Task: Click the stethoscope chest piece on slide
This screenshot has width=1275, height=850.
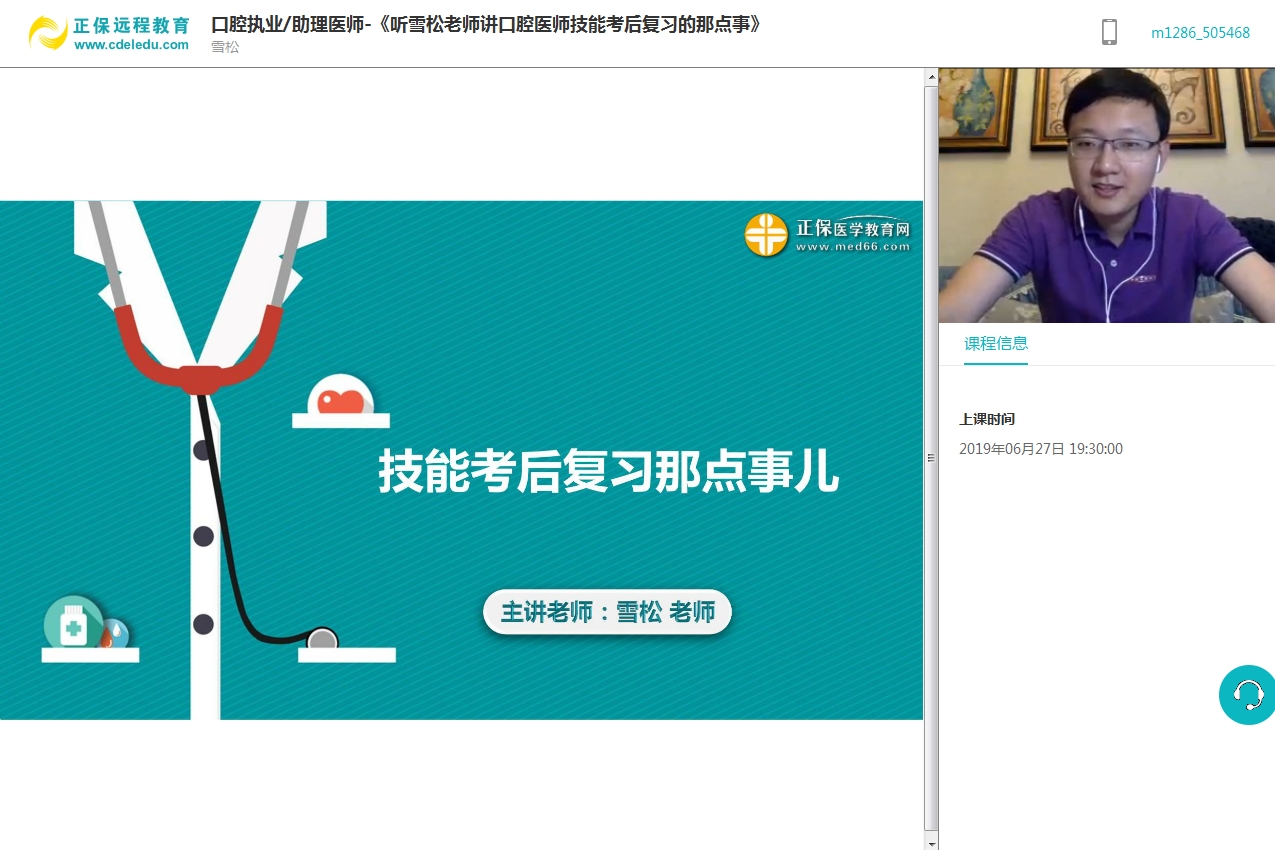Action: (x=322, y=640)
